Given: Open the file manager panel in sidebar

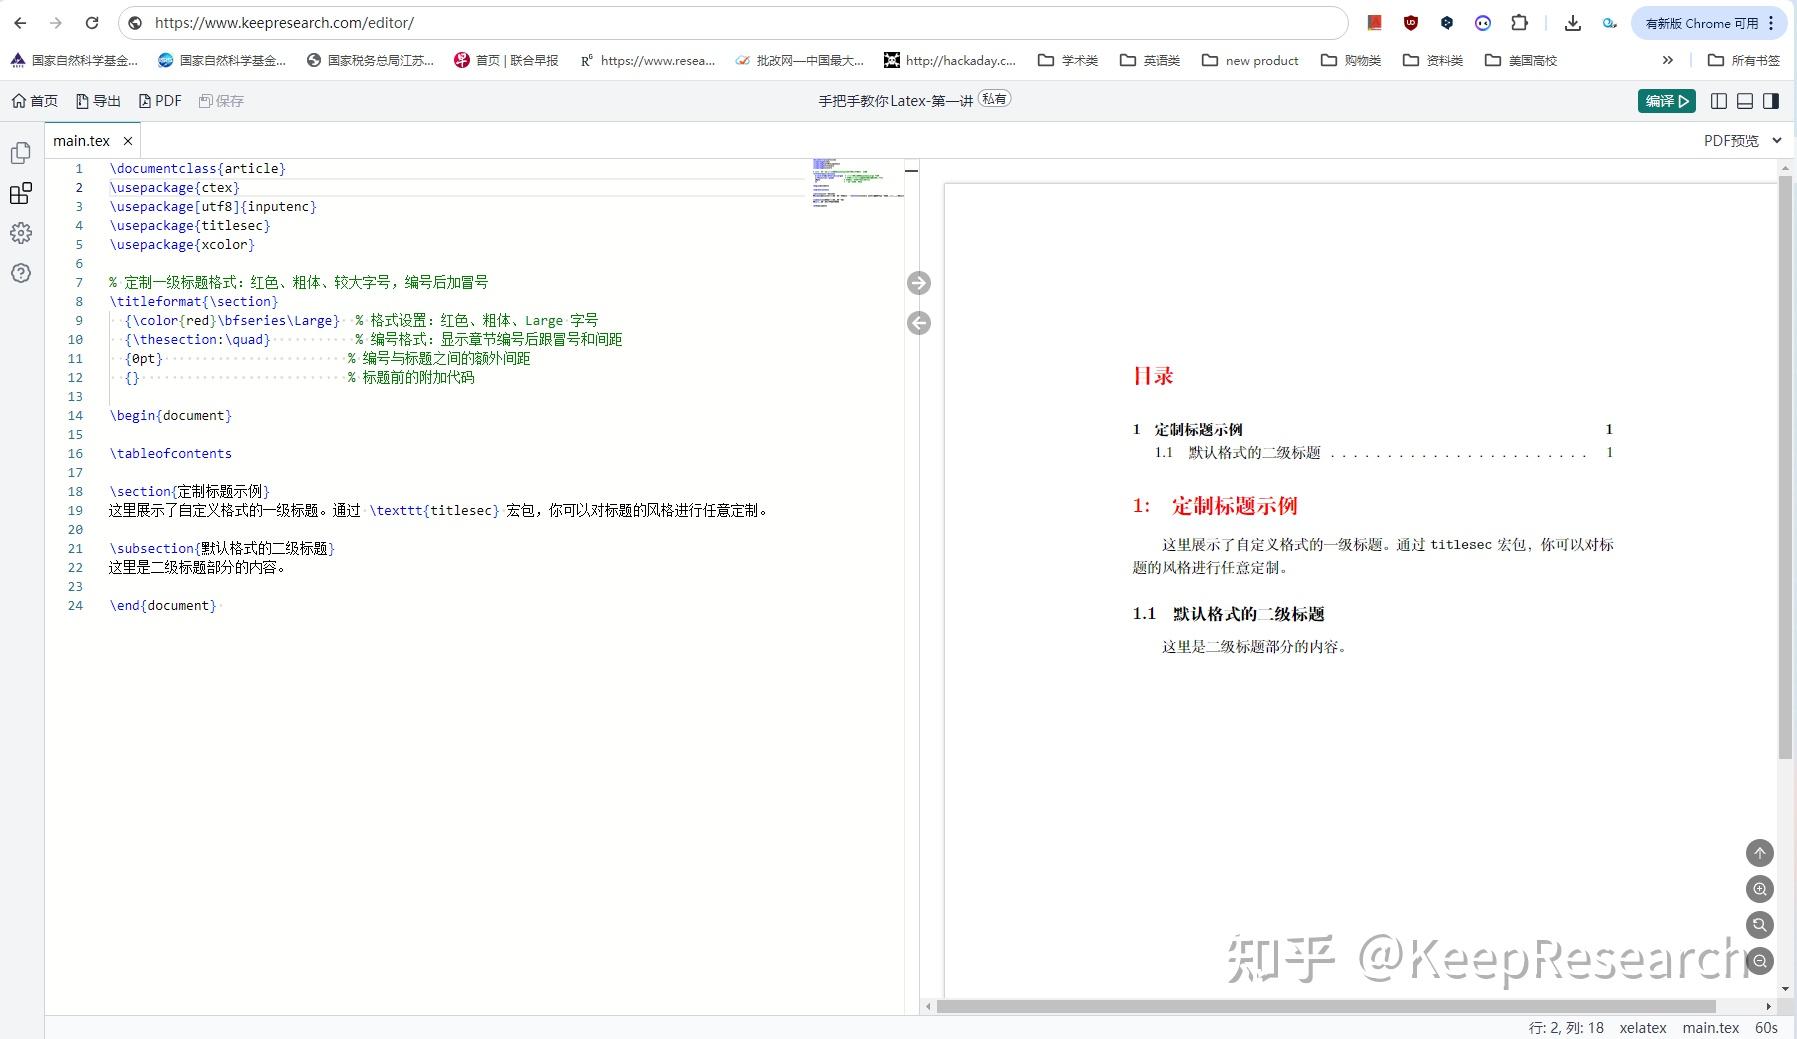Looking at the screenshot, I should 20,153.
